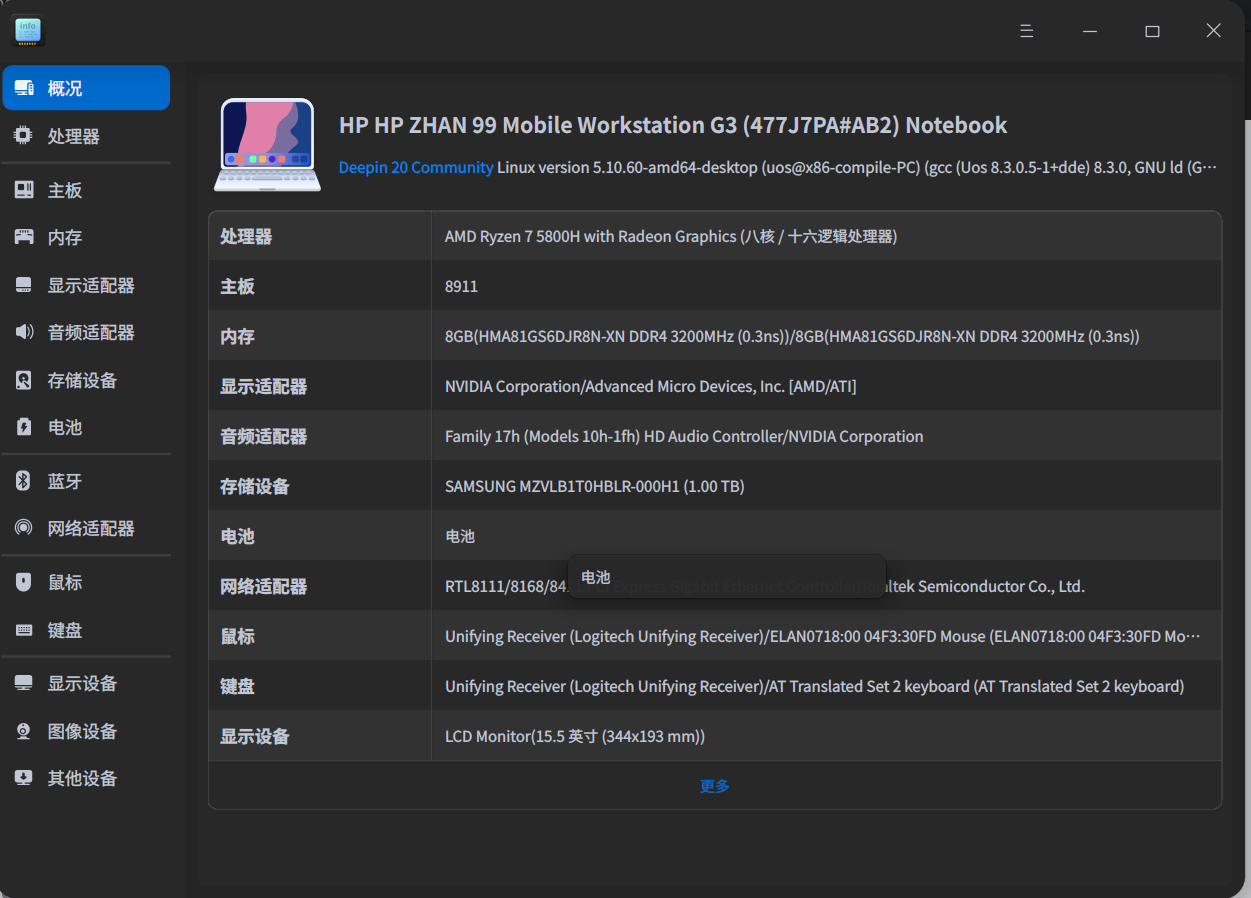This screenshot has height=898, width=1251.
Task: Click the 内存 label cell in the table
Action: tap(320, 336)
